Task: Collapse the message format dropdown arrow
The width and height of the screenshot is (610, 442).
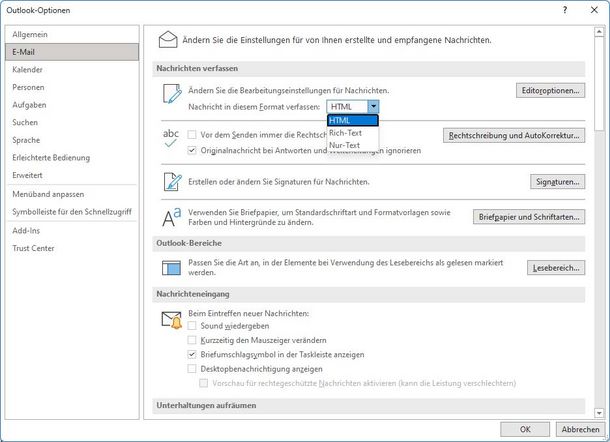Action: tap(373, 107)
